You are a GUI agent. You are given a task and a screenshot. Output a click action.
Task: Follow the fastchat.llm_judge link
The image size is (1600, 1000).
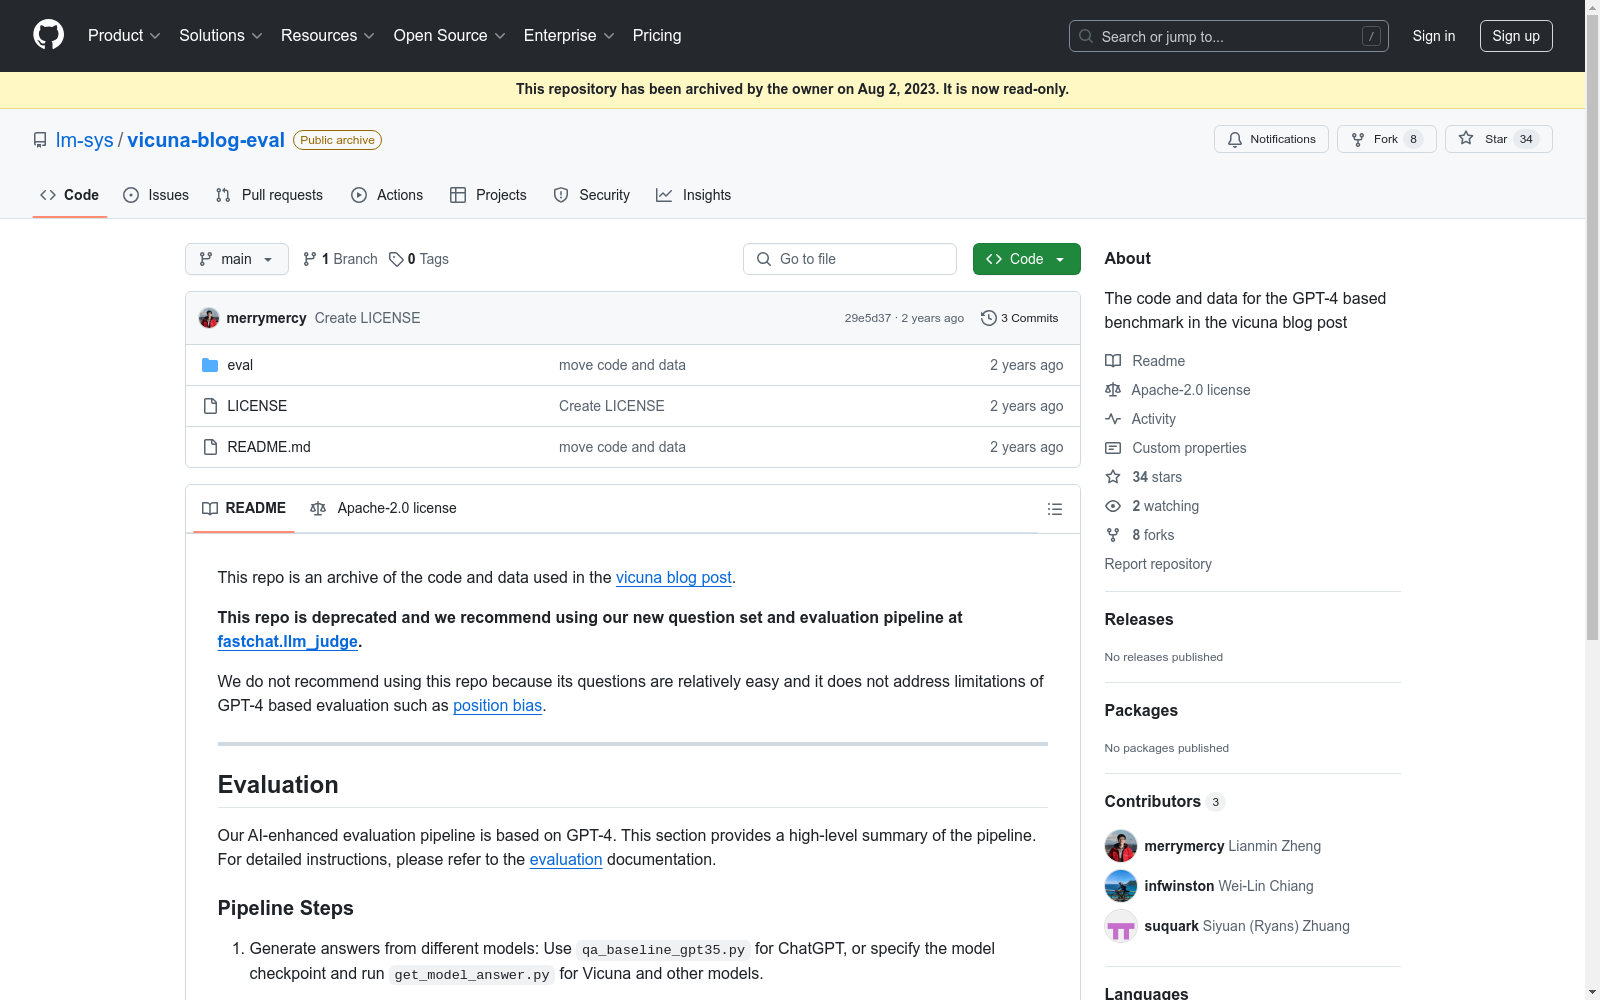coord(288,641)
